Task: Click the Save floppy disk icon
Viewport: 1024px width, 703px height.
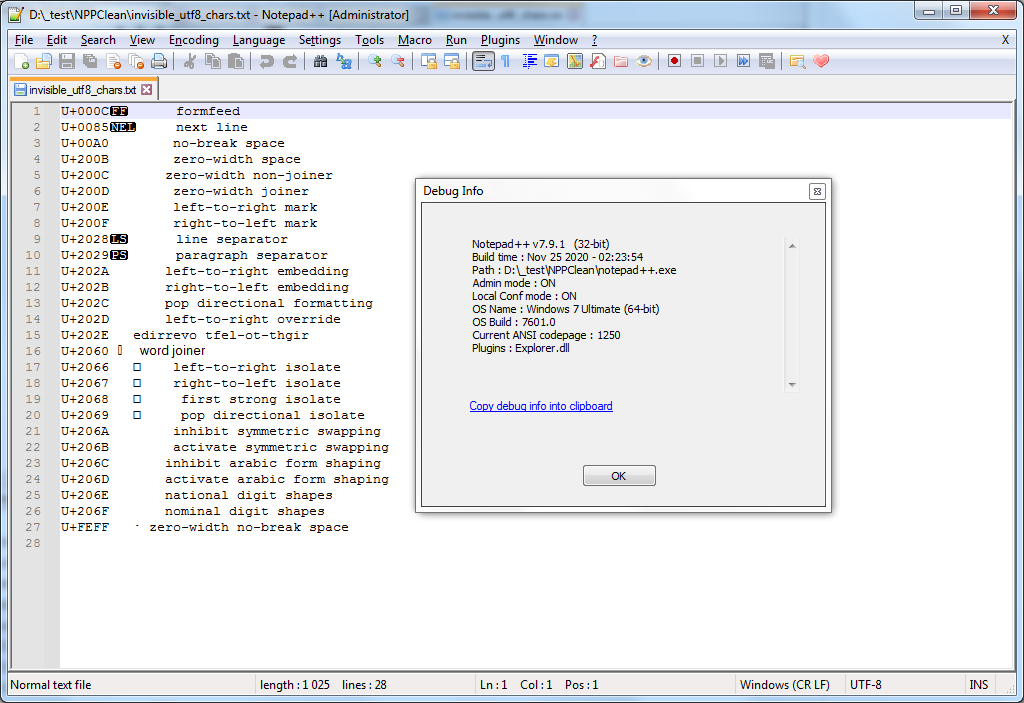Action: 67,61
